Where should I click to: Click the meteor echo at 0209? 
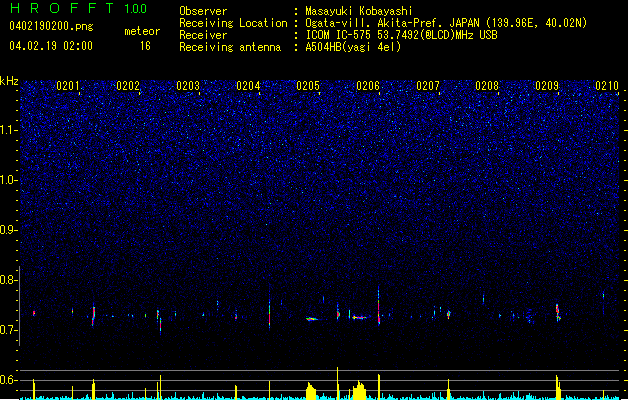558,313
